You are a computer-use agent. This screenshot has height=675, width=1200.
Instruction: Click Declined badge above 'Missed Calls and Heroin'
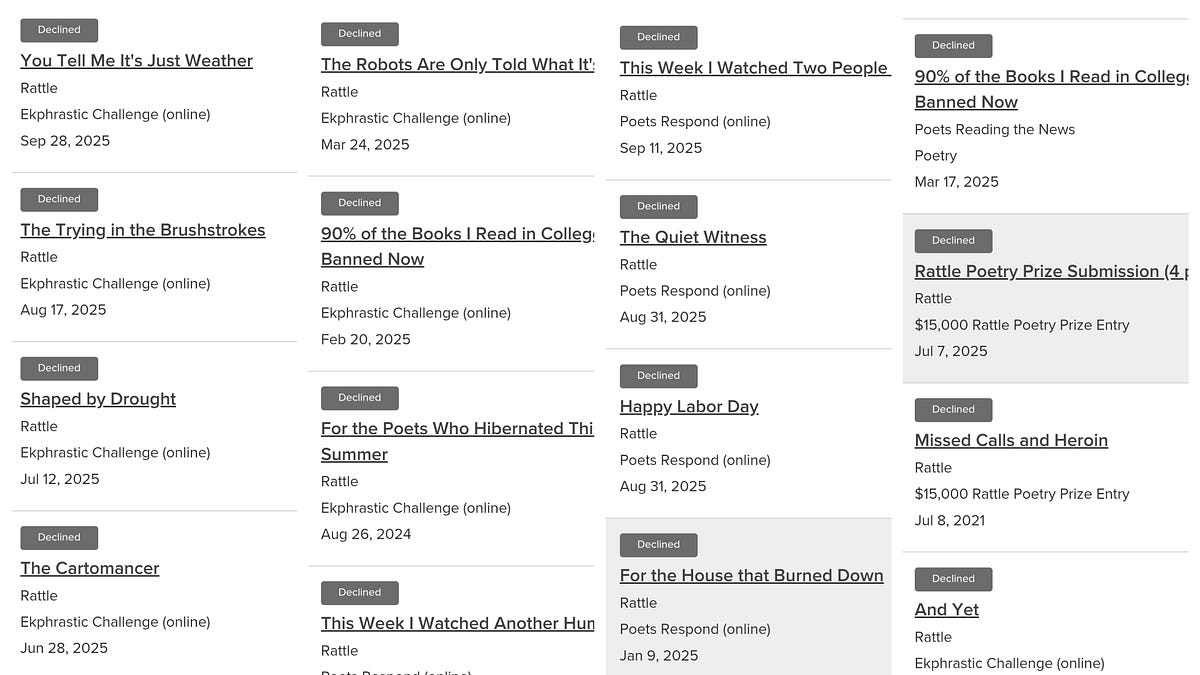point(953,409)
